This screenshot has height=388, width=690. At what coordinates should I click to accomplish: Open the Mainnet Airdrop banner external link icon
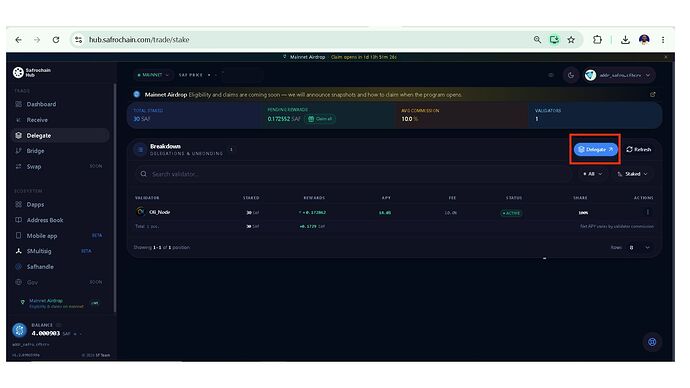[653, 95]
